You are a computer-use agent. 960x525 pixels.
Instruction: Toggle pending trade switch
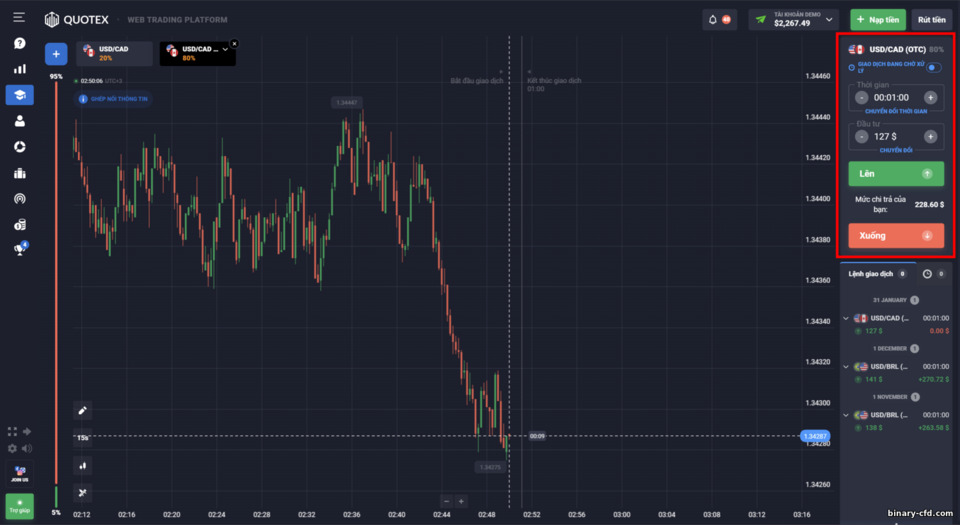tap(934, 67)
